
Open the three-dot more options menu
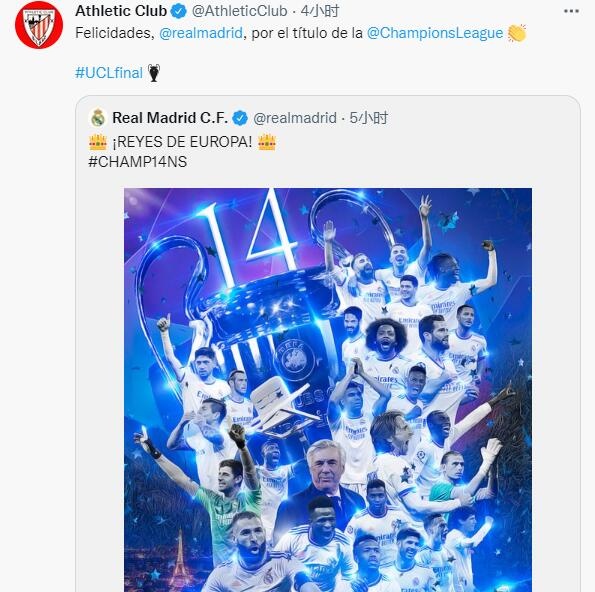(571, 11)
